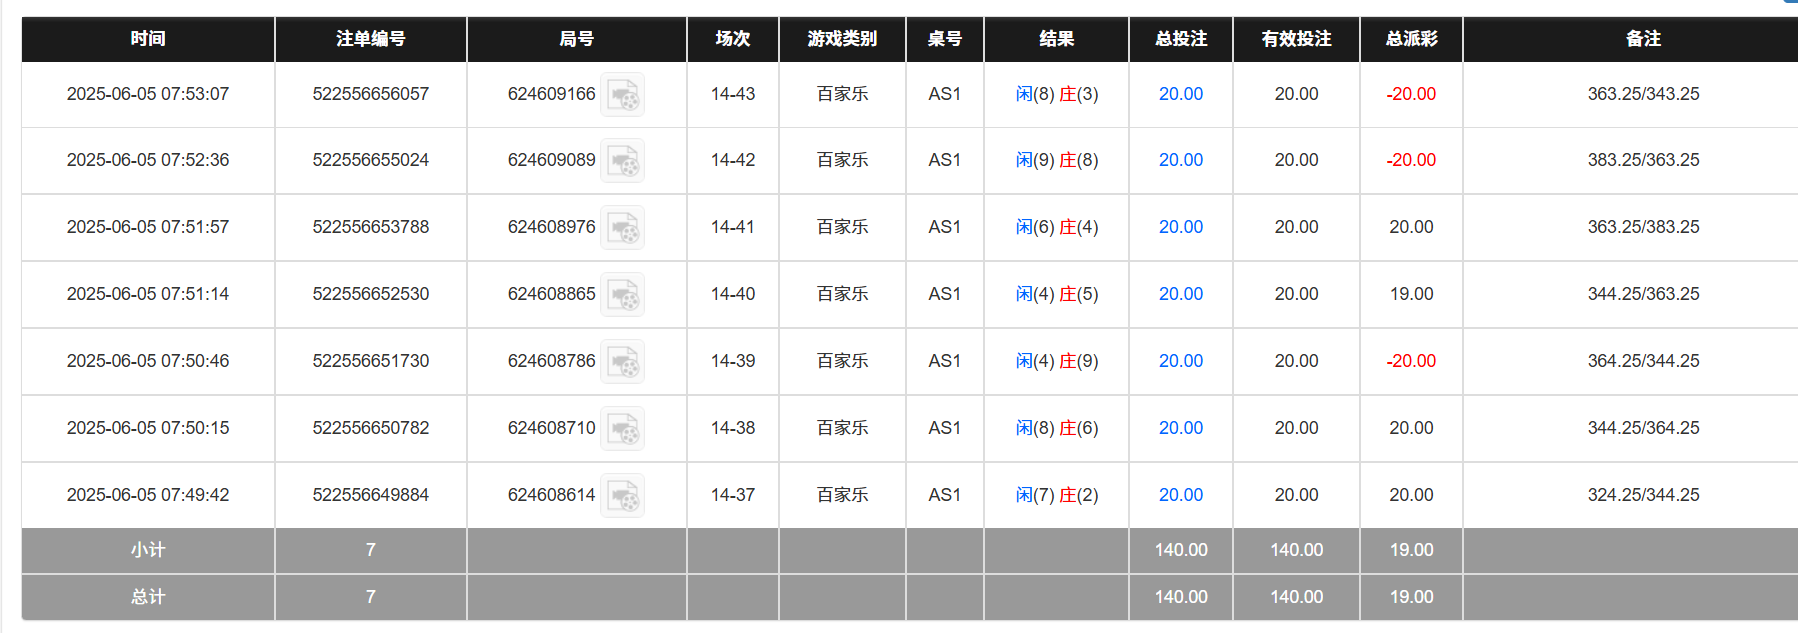The image size is (1798, 633).
Task: Click the 结果 column header
Action: [1056, 39]
